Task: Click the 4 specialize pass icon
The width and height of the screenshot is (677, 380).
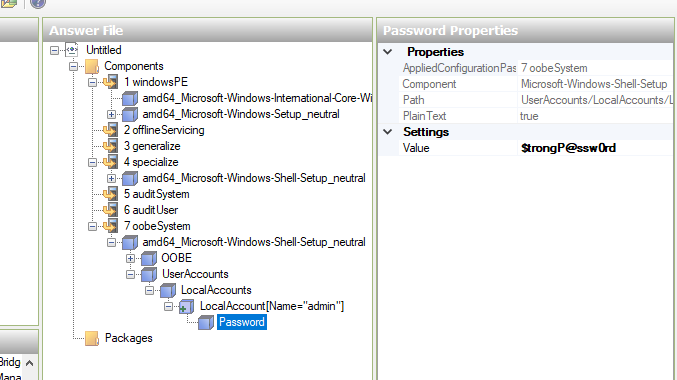Action: (111, 162)
